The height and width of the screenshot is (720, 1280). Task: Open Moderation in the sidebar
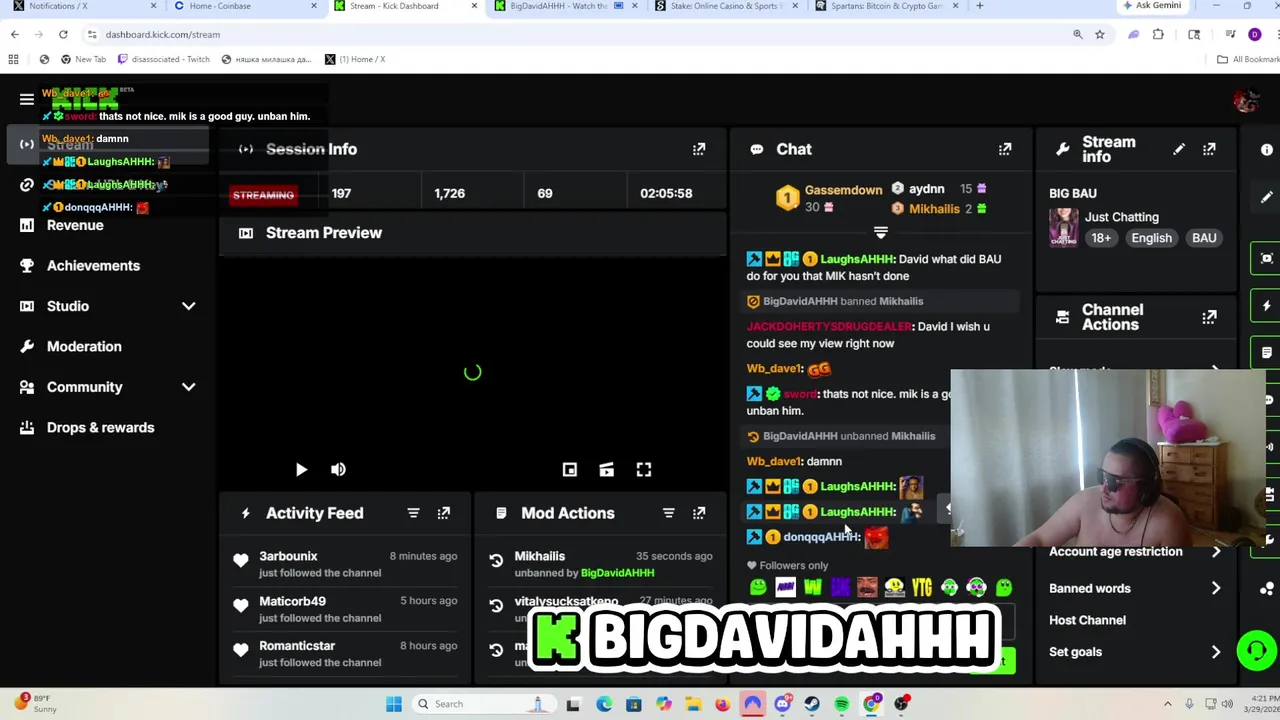pos(84,346)
